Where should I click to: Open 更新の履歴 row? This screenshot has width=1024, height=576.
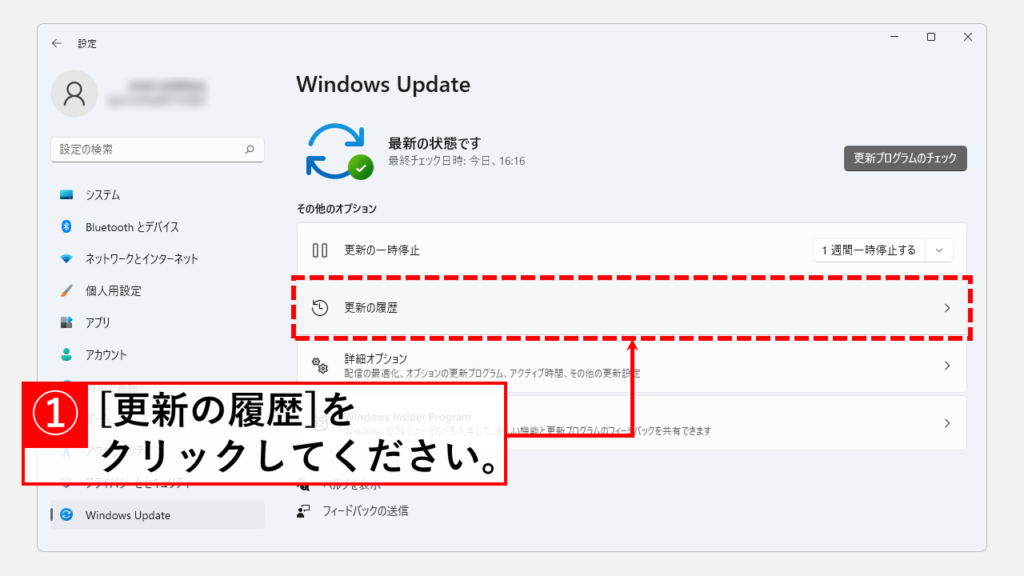632,308
